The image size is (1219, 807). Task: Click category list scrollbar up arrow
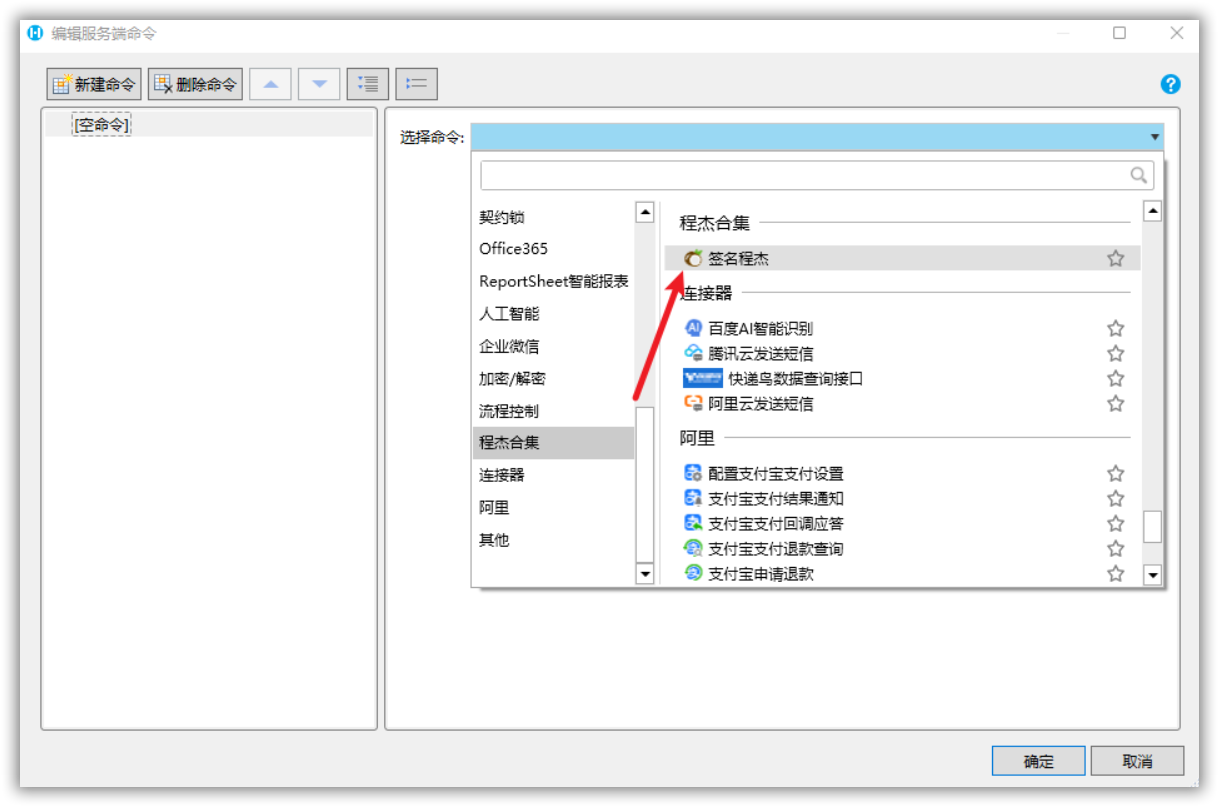645,211
